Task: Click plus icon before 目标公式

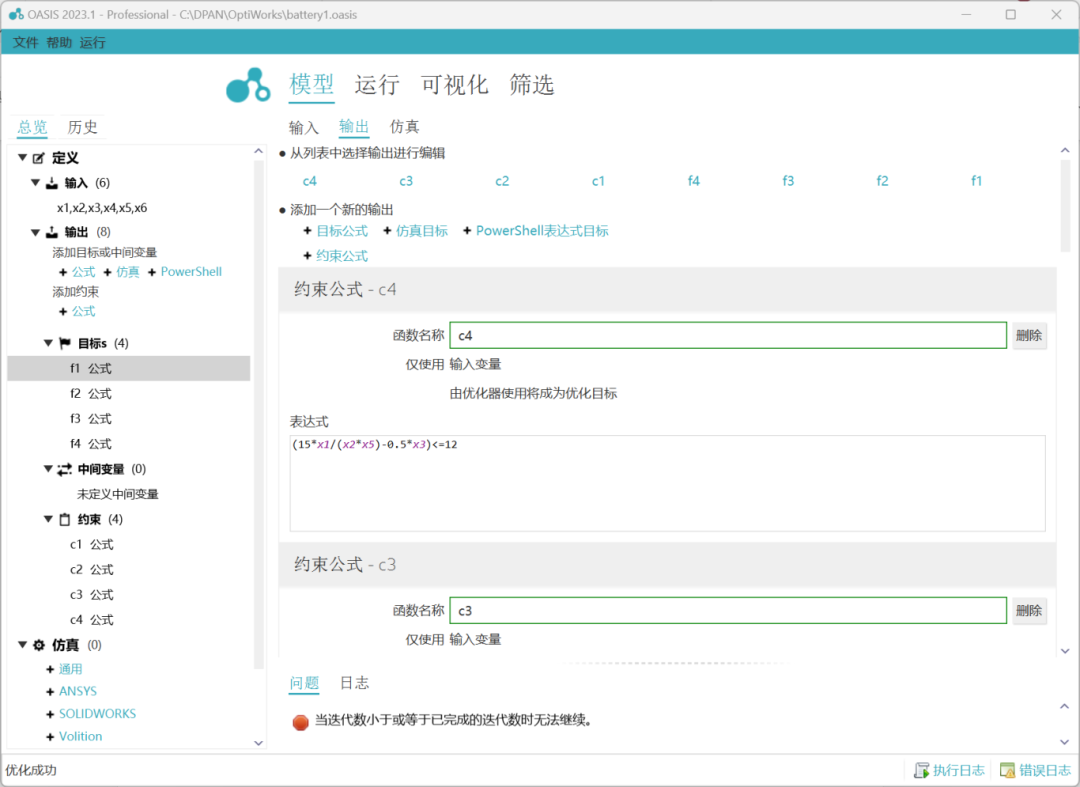Action: pos(307,231)
